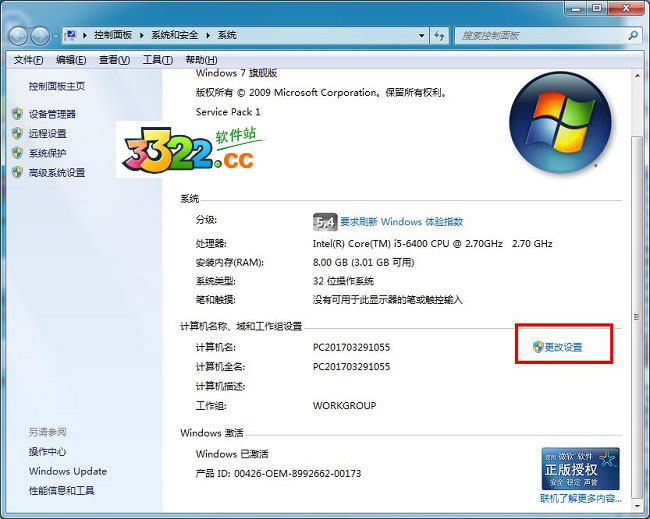Click the 8.00 GB (3.01 GB 可用) memory value
Image resolution: width=650 pixels, height=519 pixels.
point(364,262)
